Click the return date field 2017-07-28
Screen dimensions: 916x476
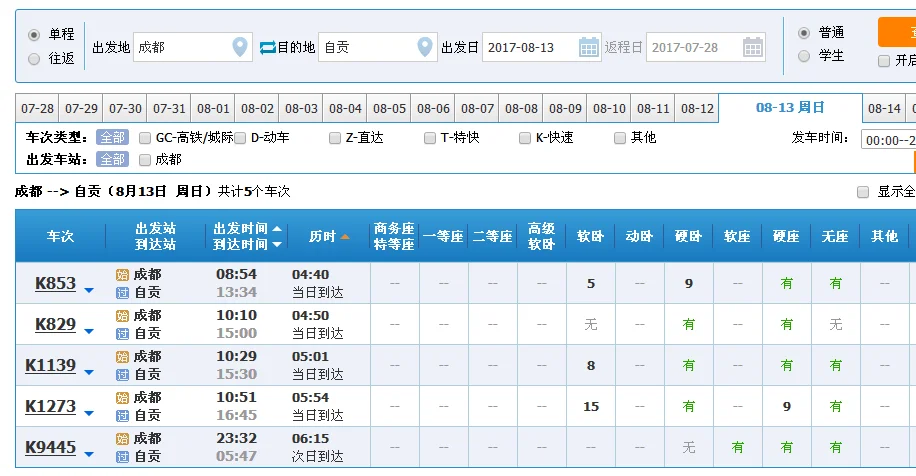[705, 47]
